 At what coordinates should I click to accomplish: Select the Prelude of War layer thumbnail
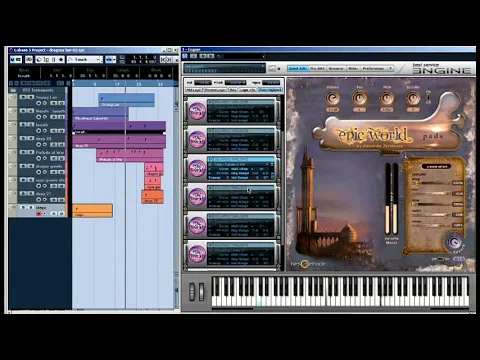click(x=197, y=168)
